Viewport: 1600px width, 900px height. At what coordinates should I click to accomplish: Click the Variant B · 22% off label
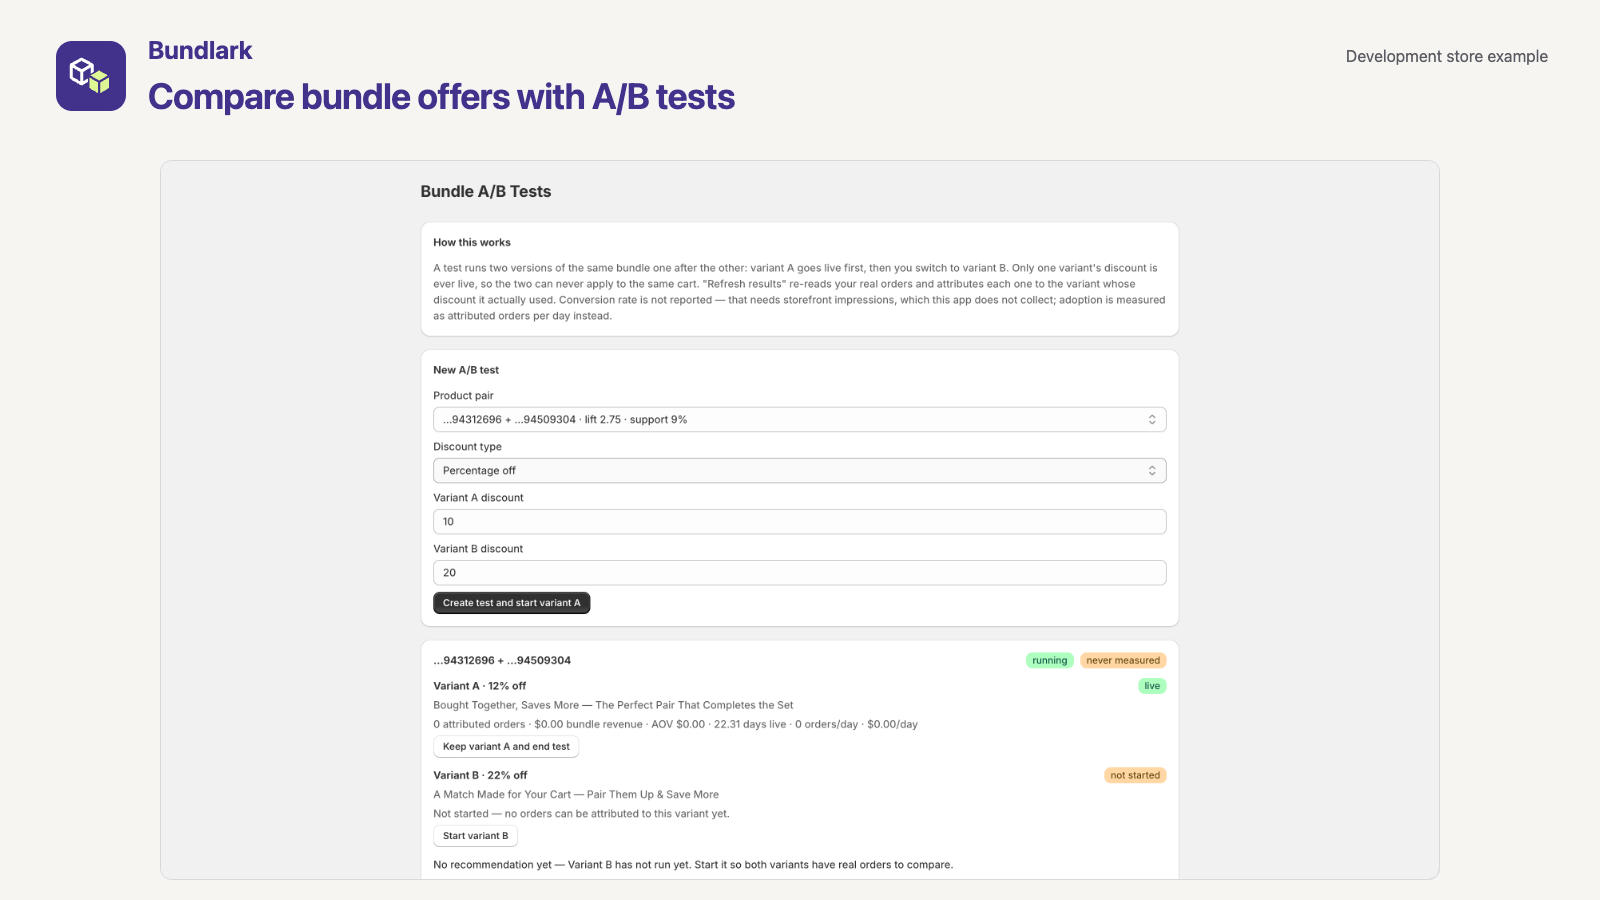point(480,775)
